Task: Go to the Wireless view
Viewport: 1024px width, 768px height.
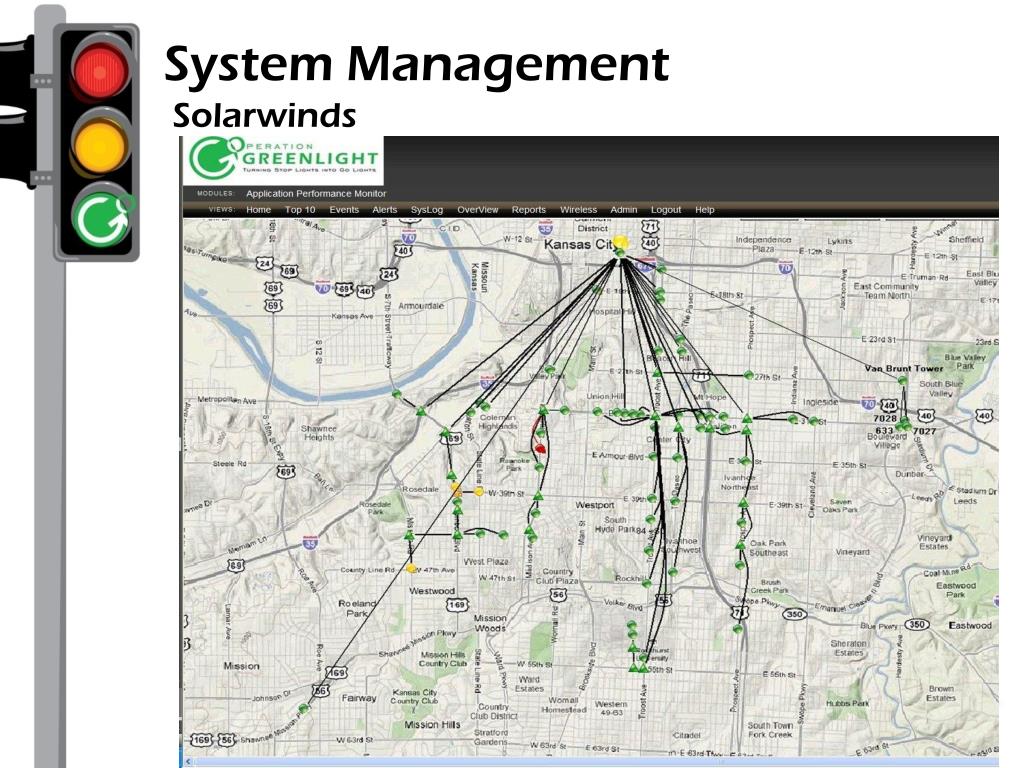Action: click(x=579, y=210)
